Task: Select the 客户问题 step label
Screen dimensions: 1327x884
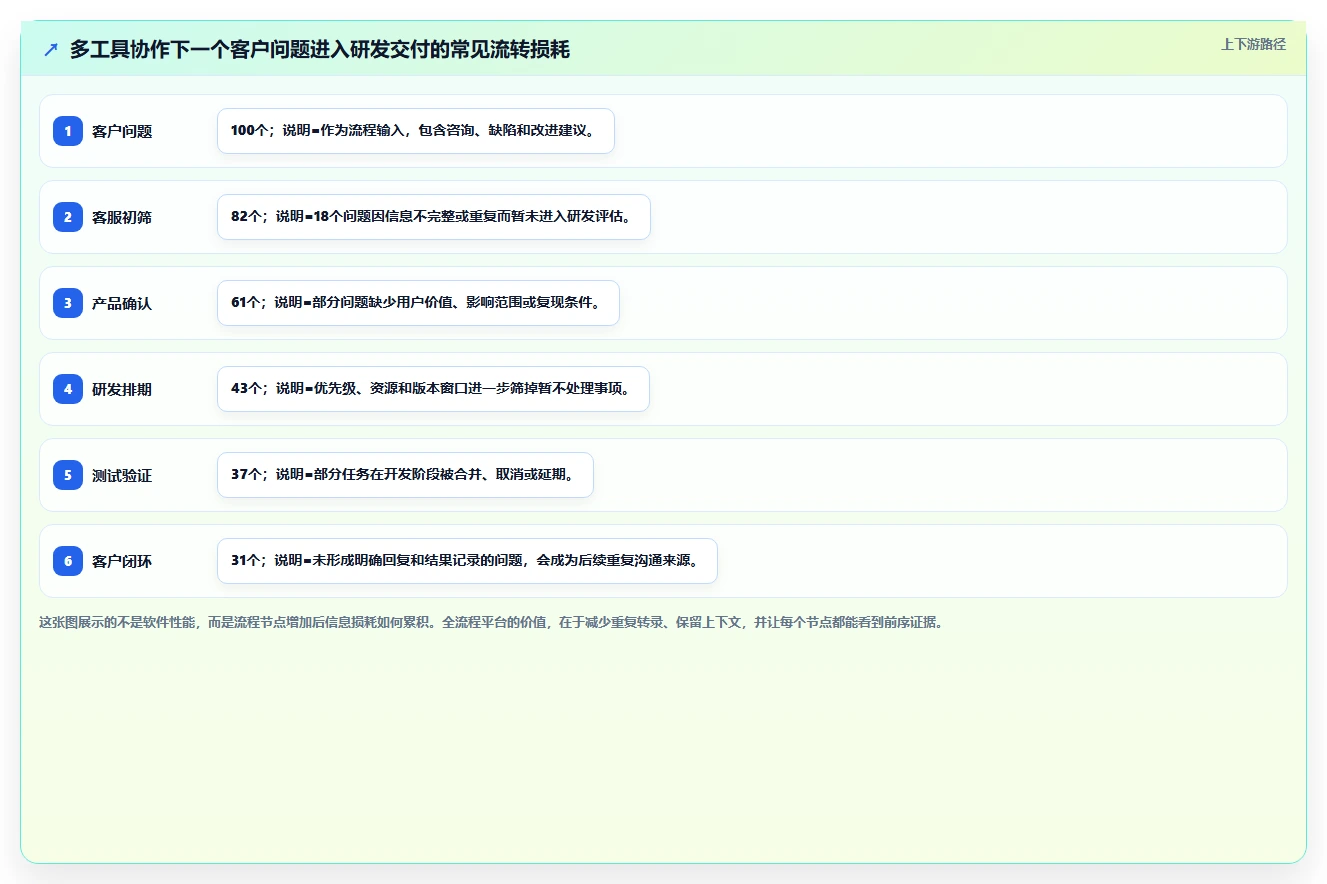Action: pos(122,131)
